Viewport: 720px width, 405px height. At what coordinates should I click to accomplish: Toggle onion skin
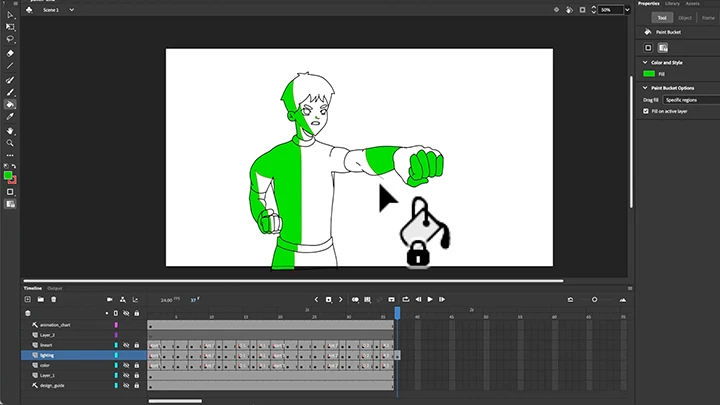(355, 299)
